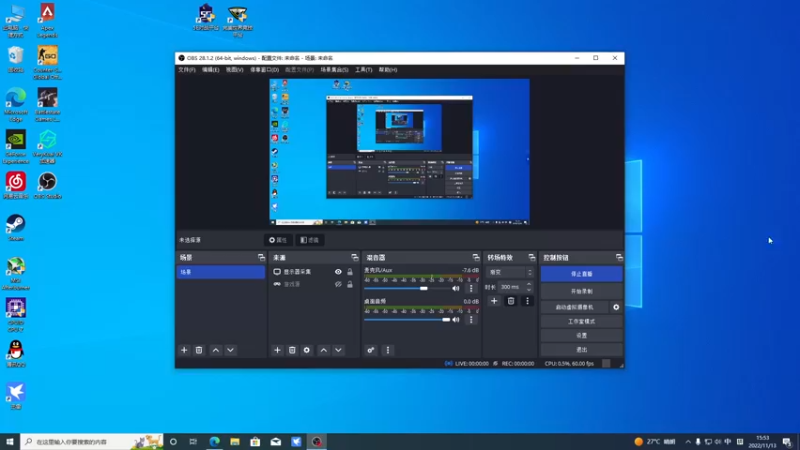Viewport: 800px width, 450px height.
Task: Open the File menu
Action: [187, 70]
